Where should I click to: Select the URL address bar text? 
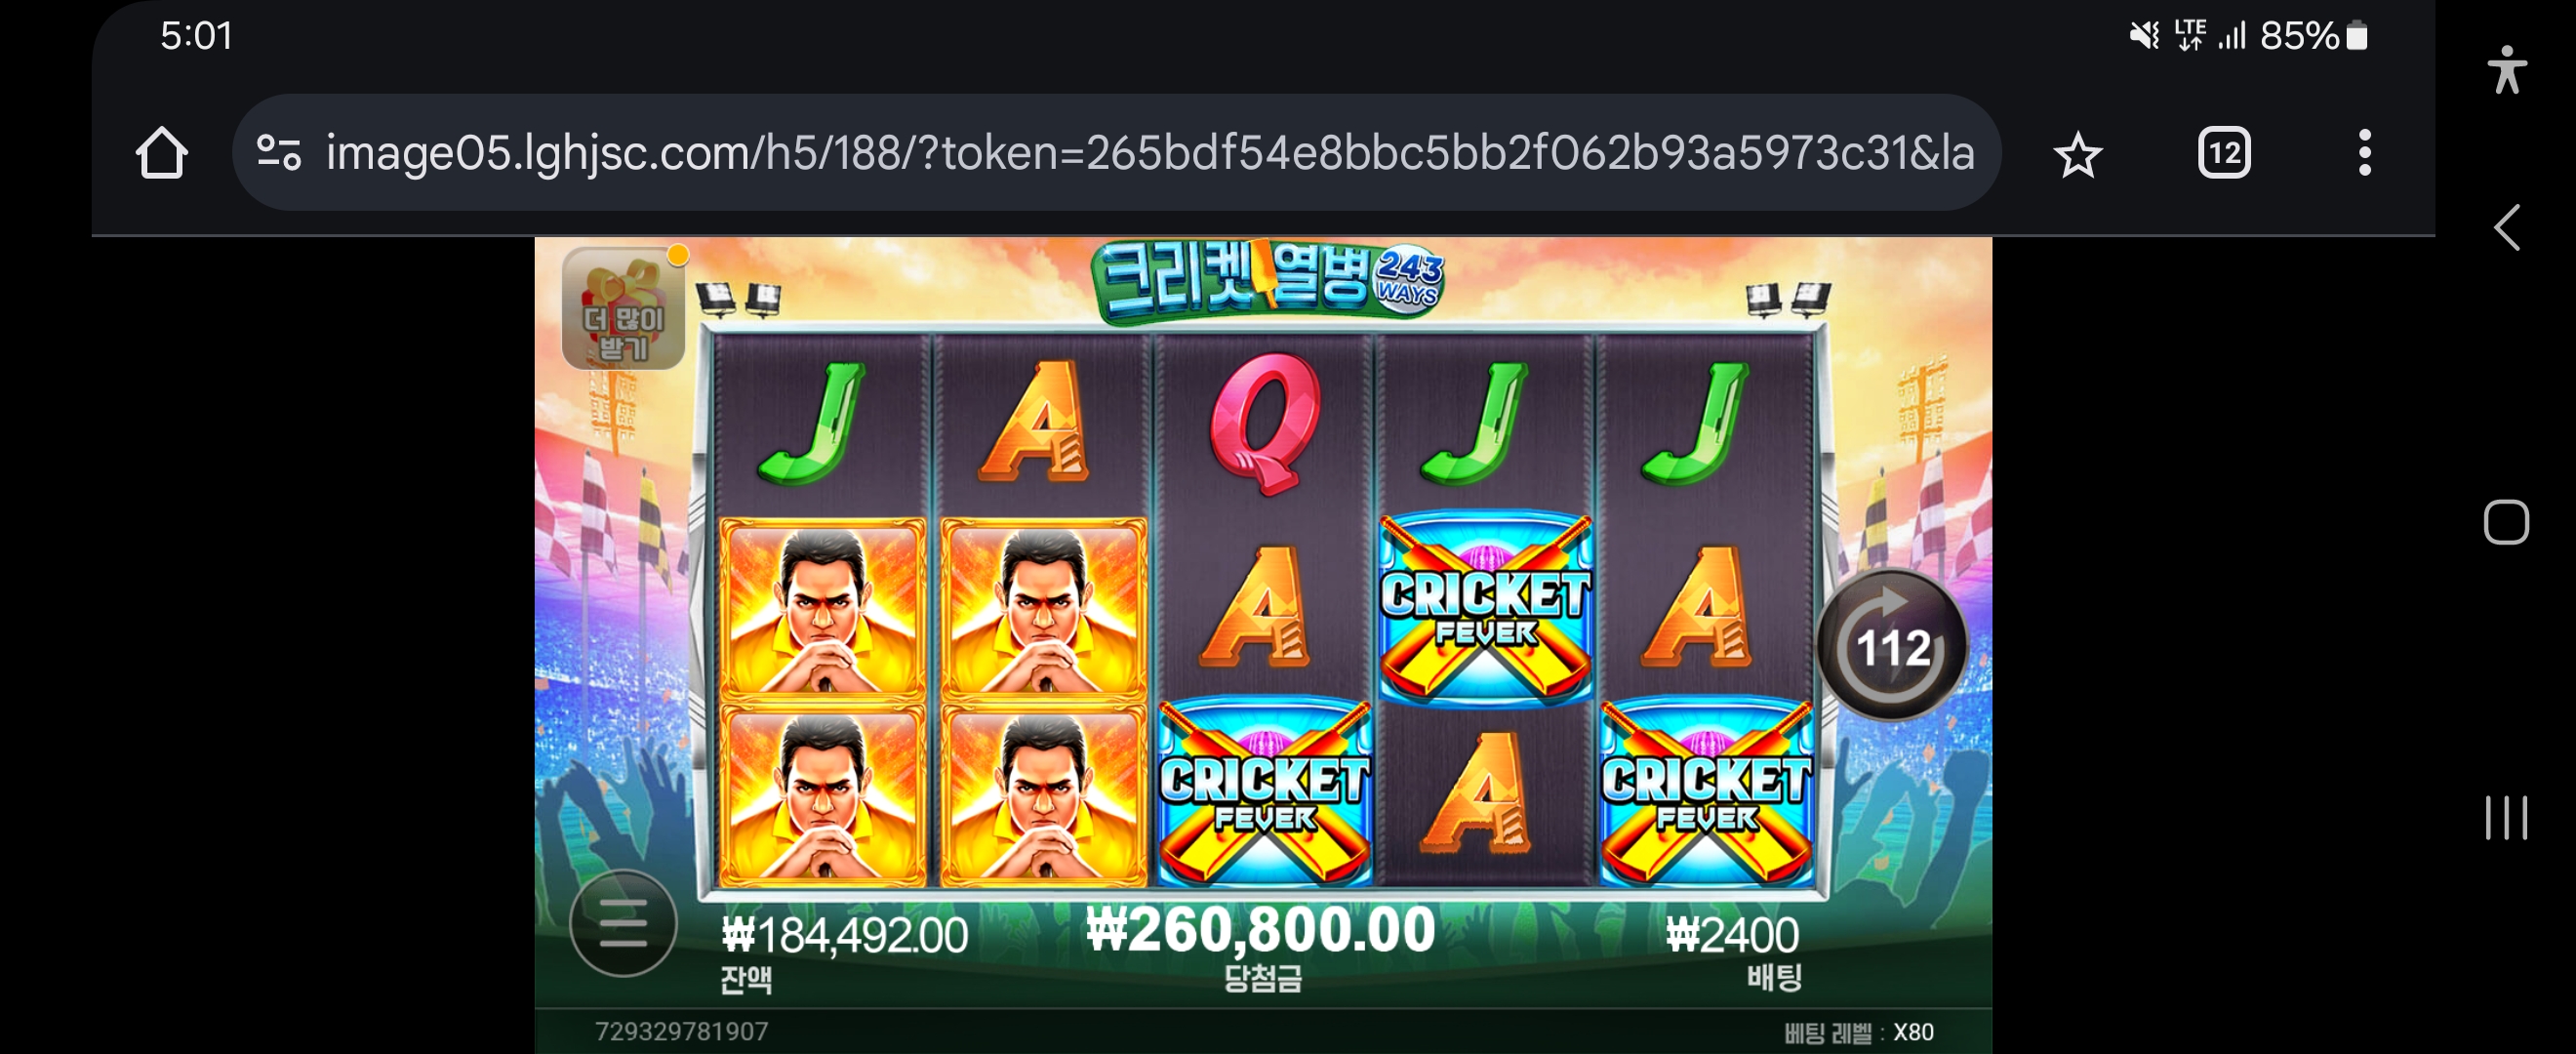click(1150, 153)
